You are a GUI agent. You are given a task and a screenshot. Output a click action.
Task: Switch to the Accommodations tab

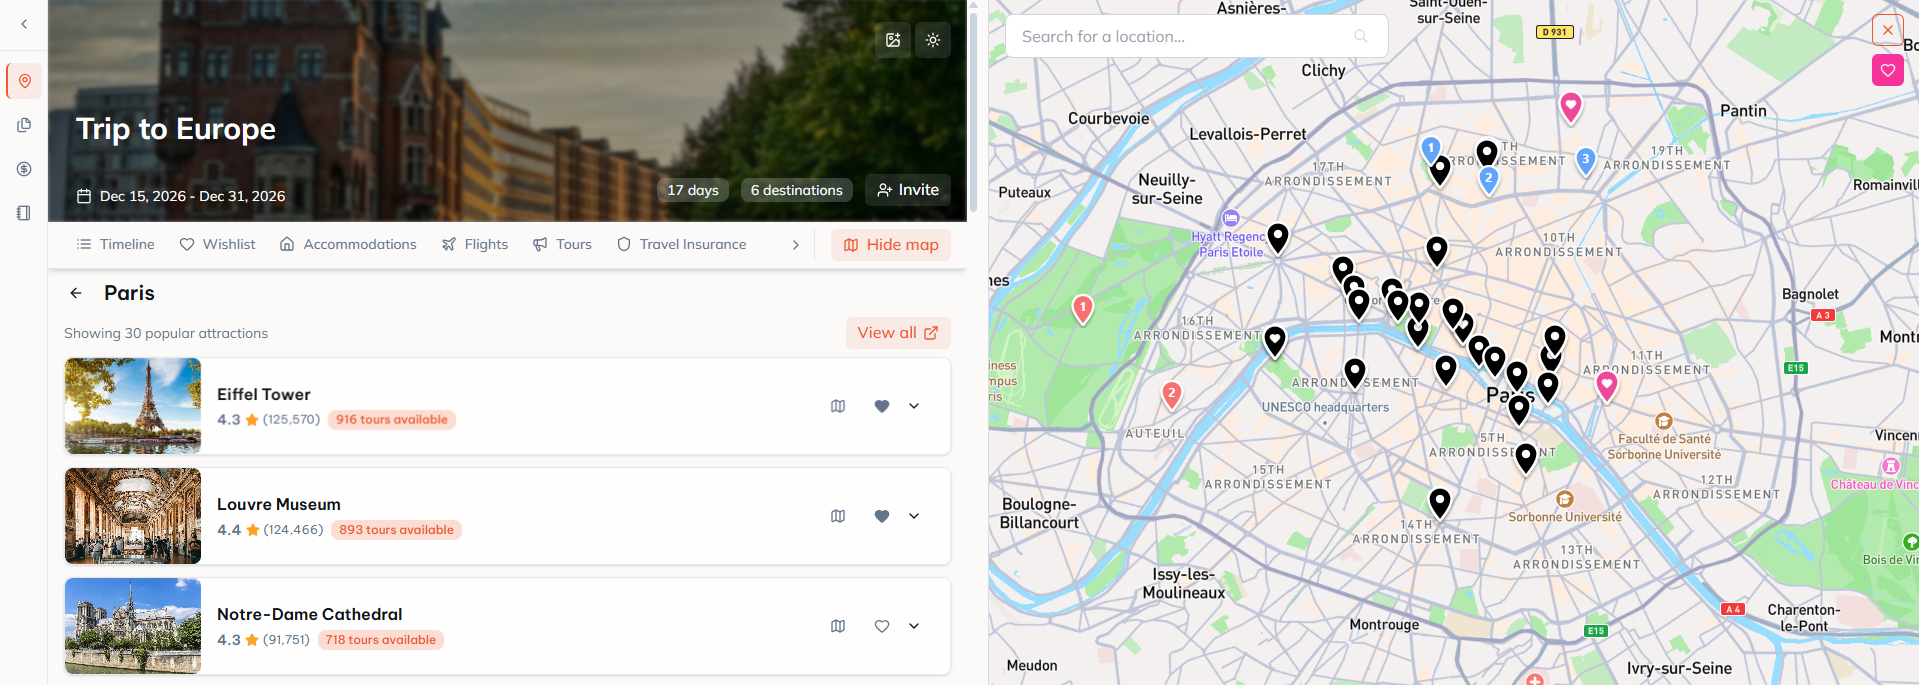click(348, 244)
